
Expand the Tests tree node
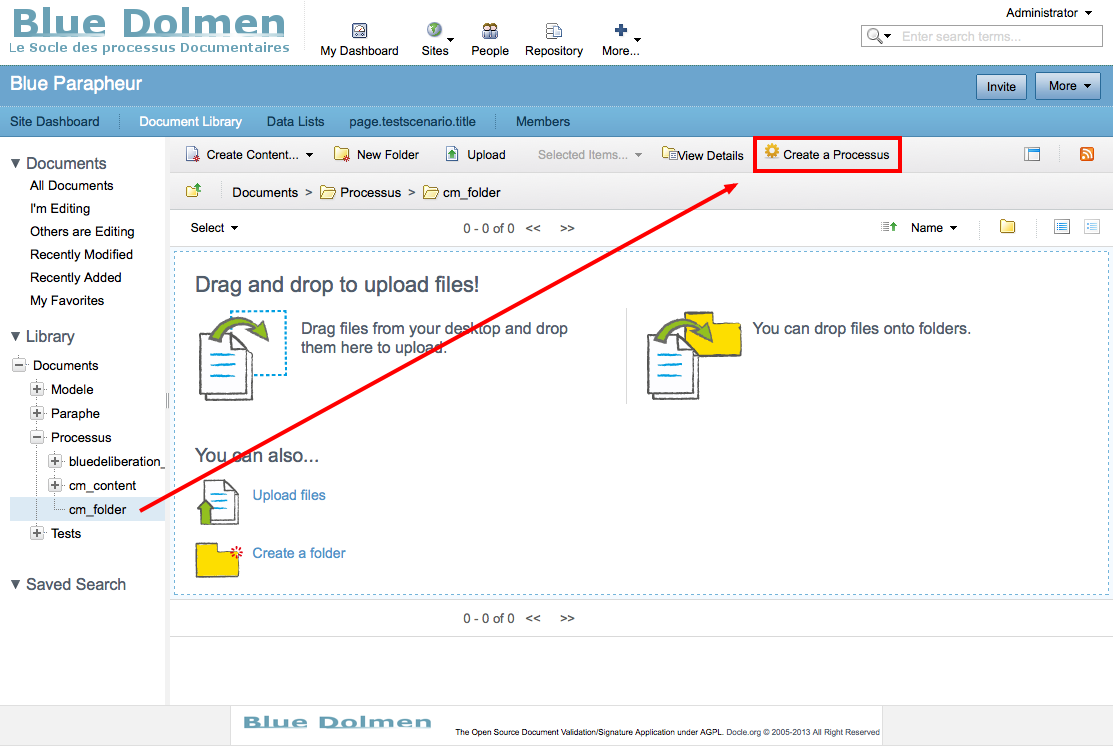click(37, 533)
